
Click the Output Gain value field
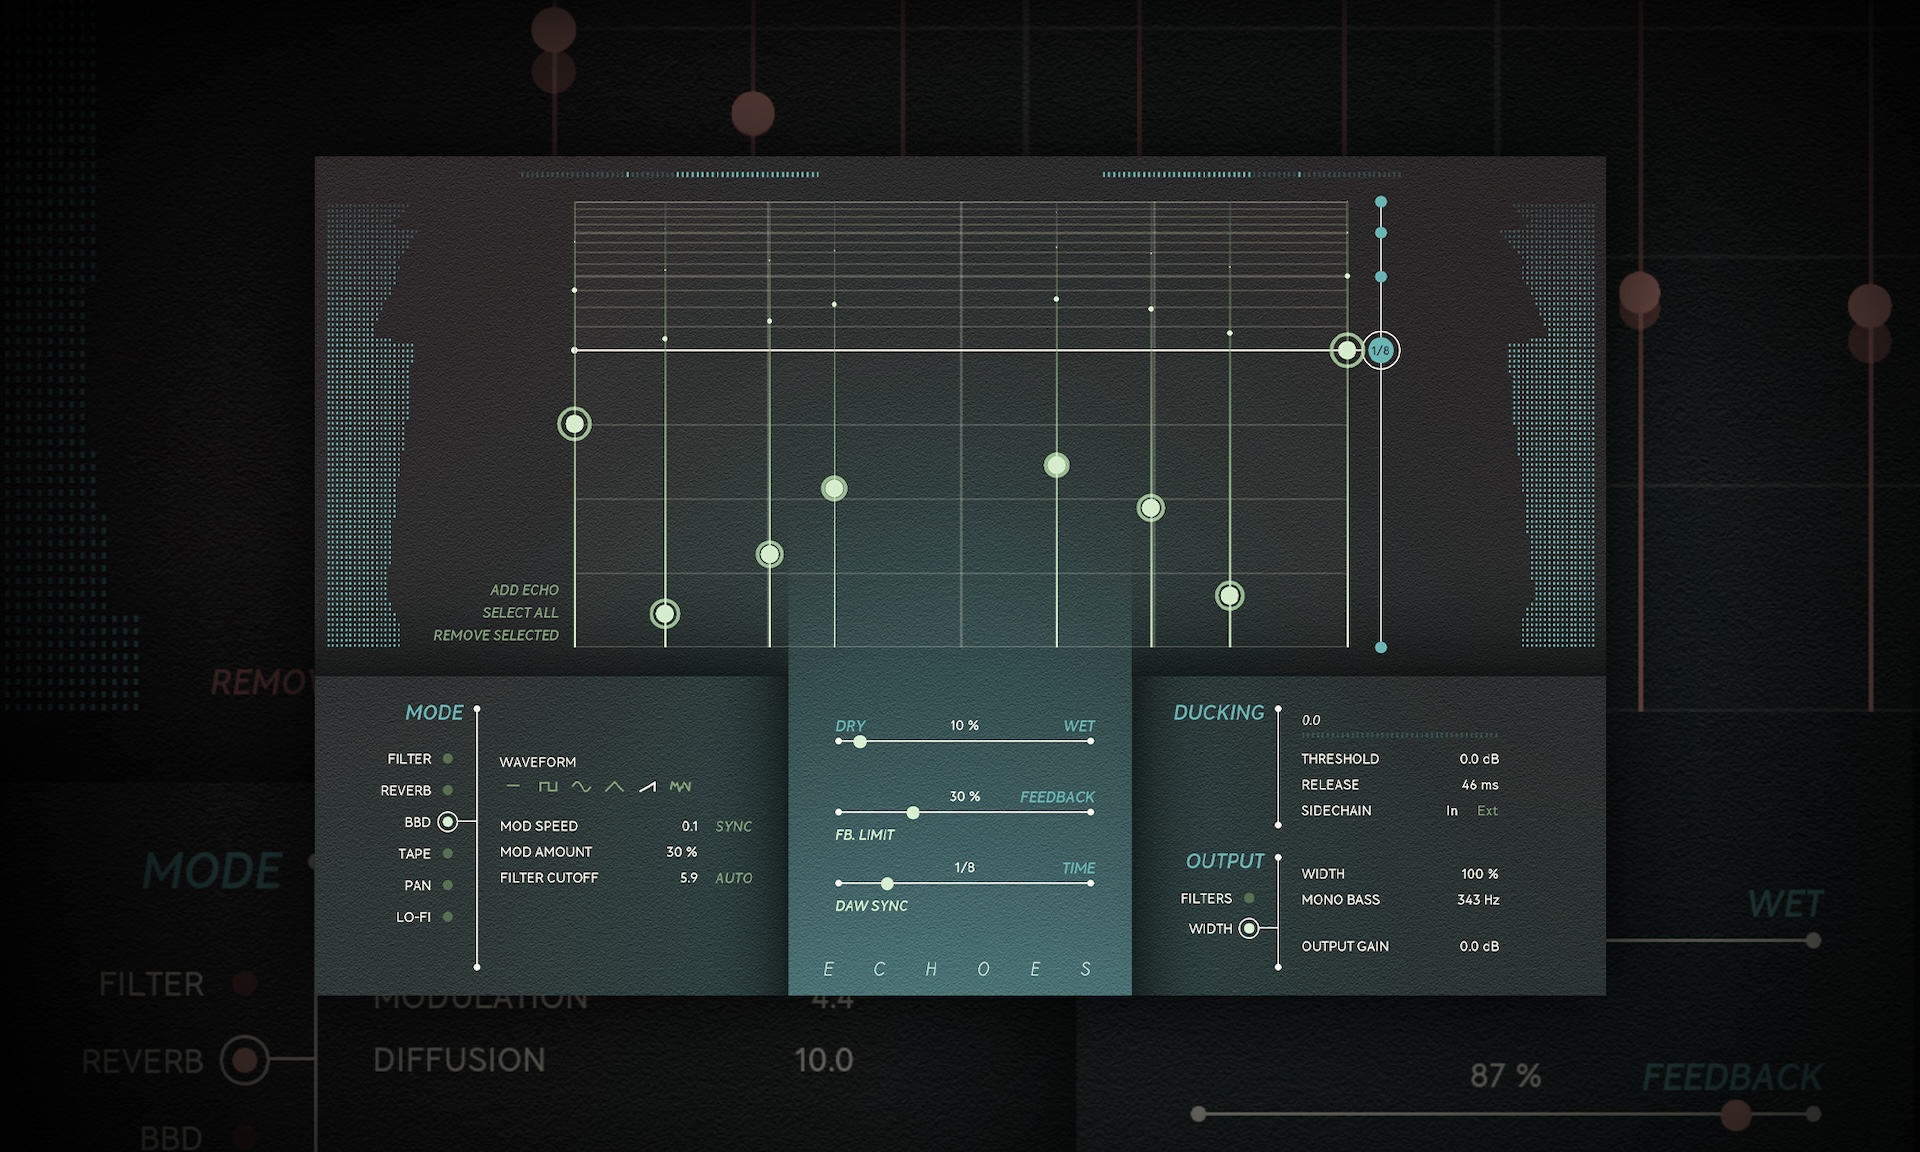[1478, 946]
